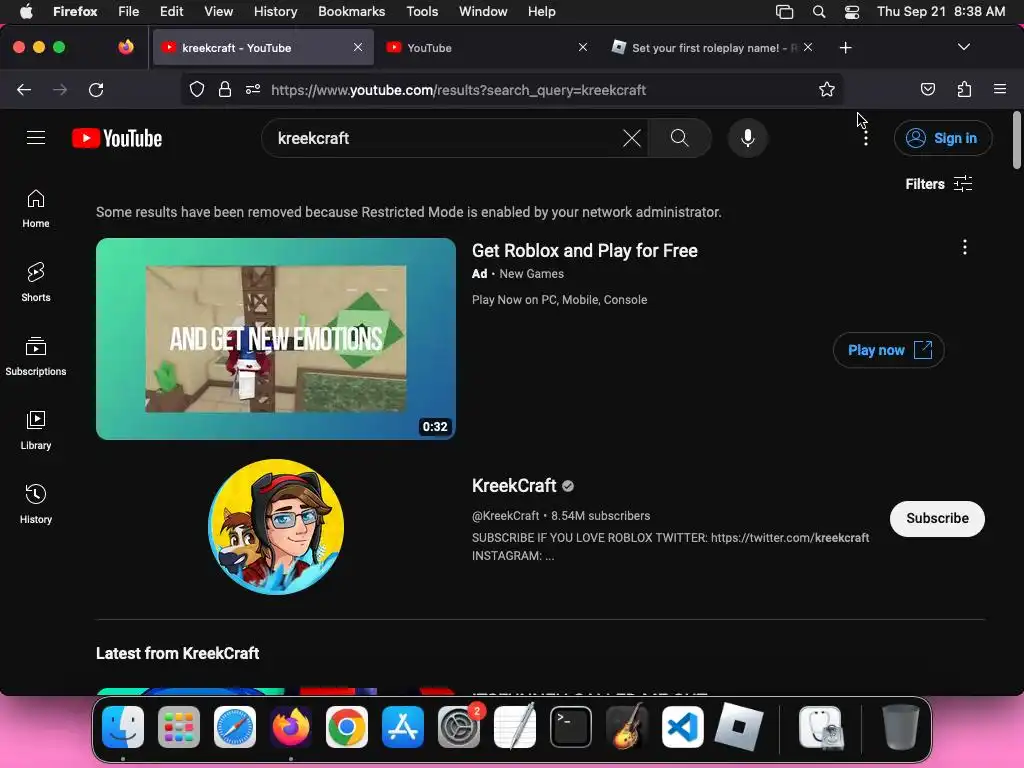The width and height of the screenshot is (1024, 768).
Task: Start voice search with the microphone icon
Action: [x=748, y=138]
